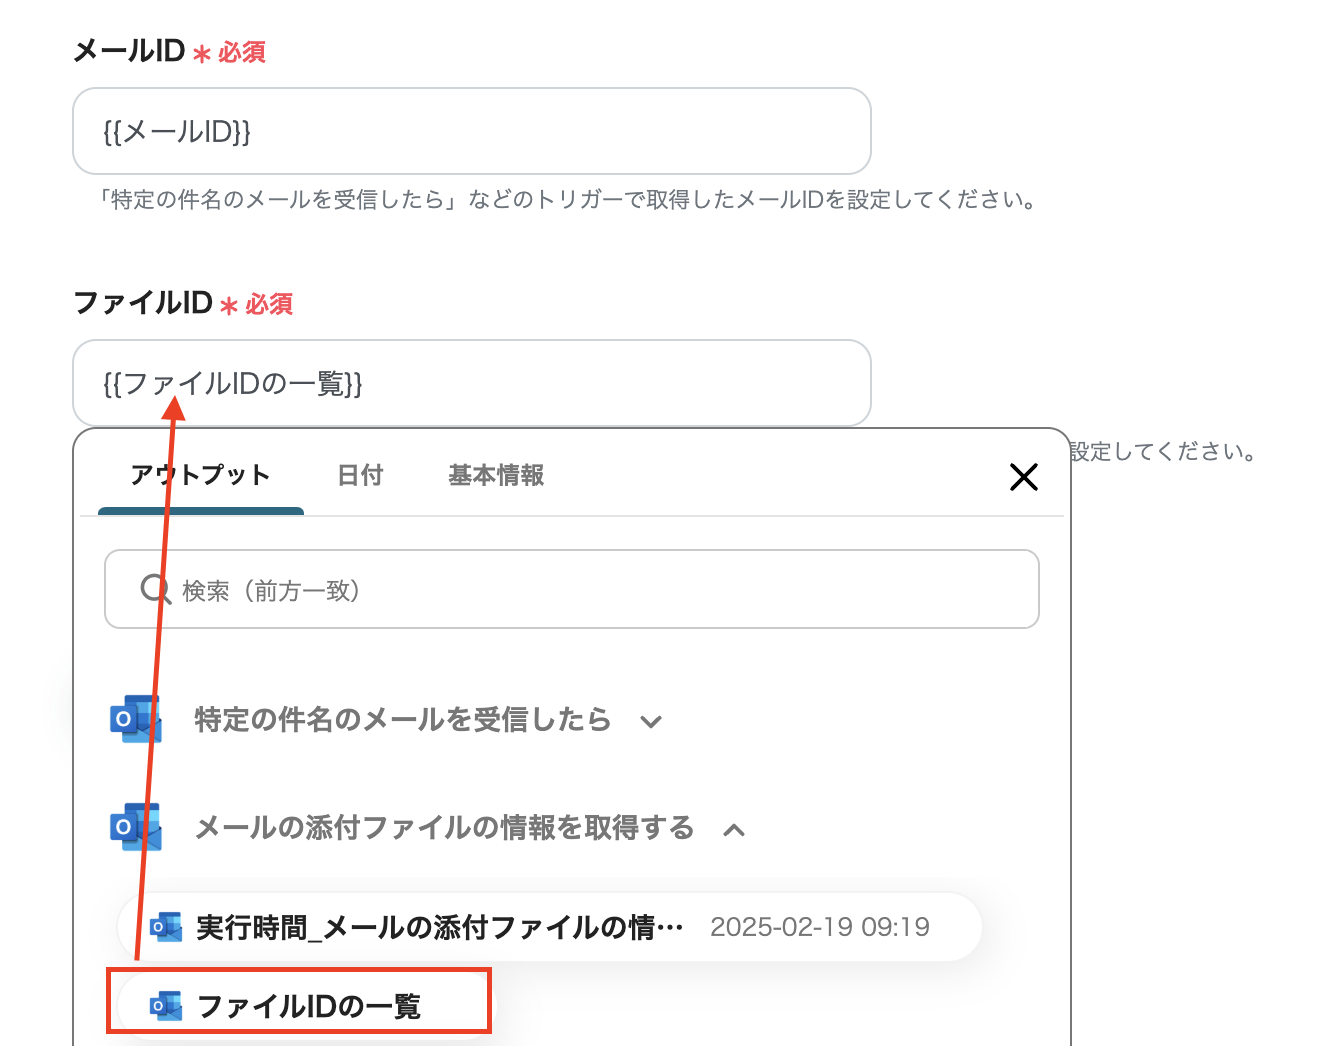Close the output picker with X

tap(1023, 477)
